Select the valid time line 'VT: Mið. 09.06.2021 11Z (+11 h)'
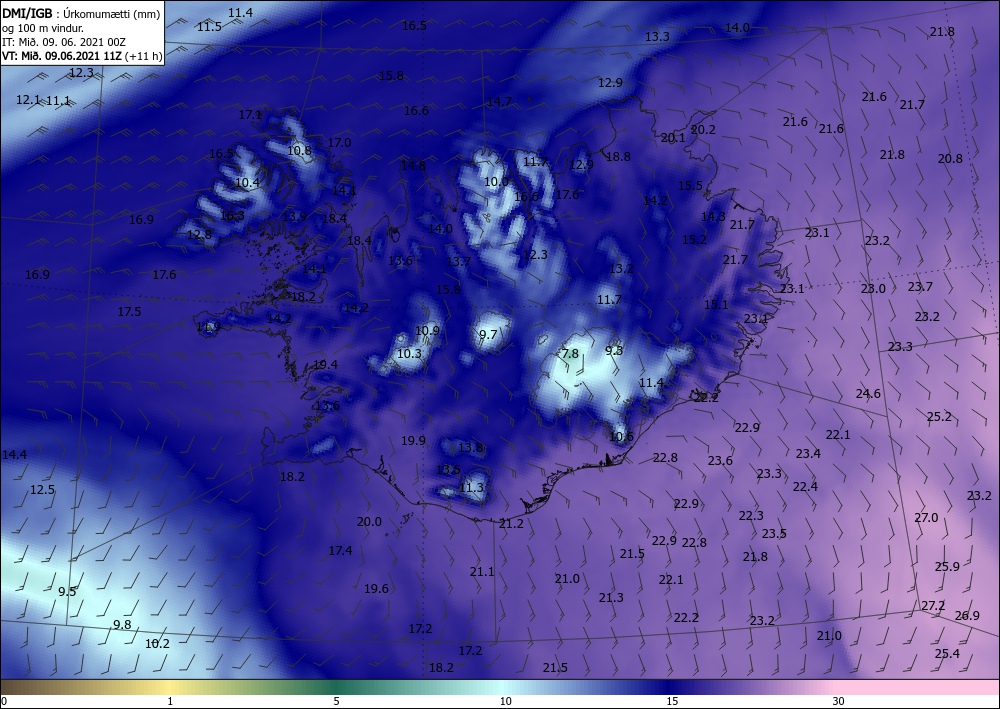Image resolution: width=1000 pixels, height=709 pixels. pos(82,55)
